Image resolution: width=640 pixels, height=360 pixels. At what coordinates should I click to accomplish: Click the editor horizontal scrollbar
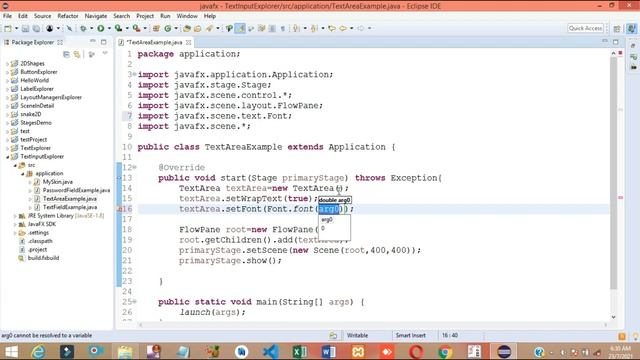(x=373, y=325)
